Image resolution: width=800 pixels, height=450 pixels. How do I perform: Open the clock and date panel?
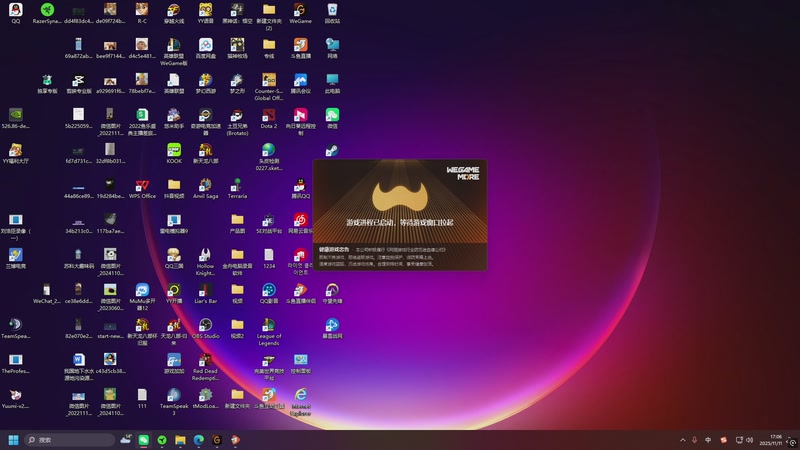point(770,440)
